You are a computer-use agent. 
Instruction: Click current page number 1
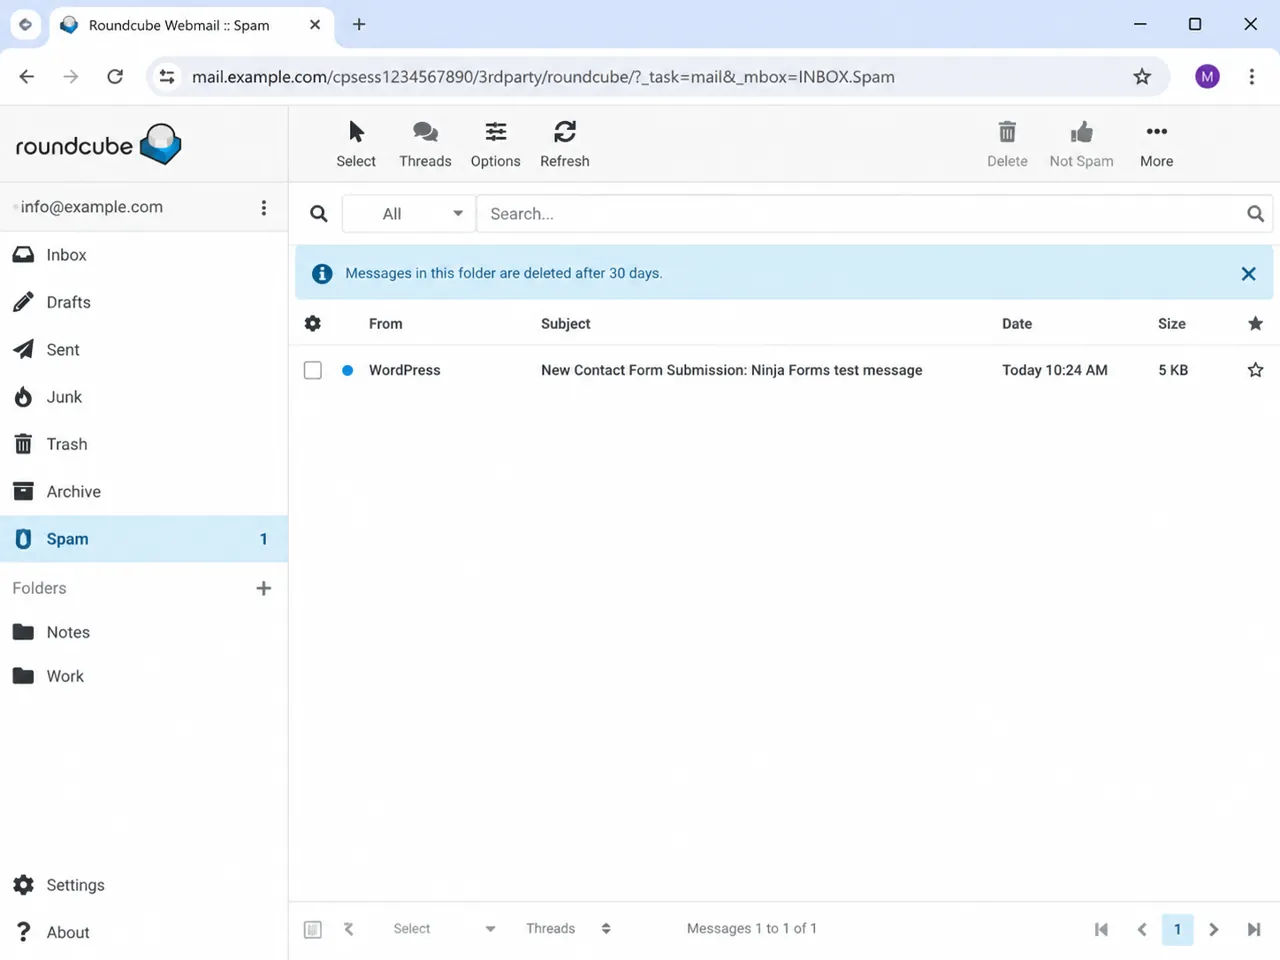coord(1177,929)
